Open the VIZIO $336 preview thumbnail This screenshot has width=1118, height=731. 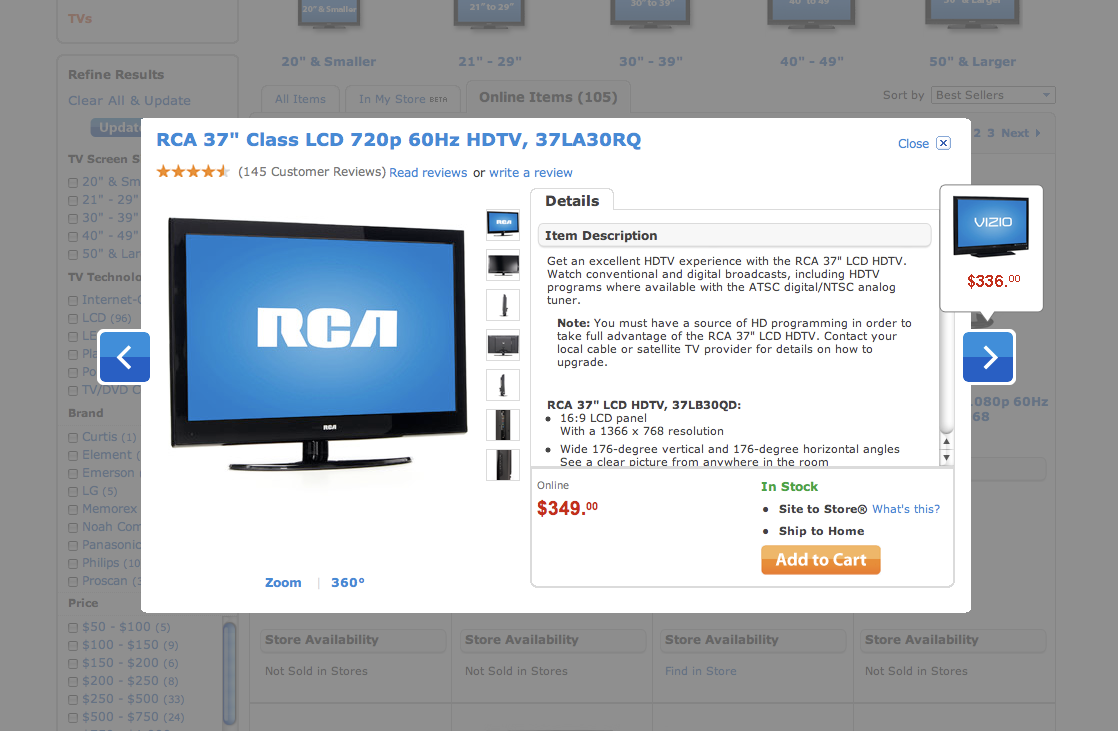point(991,247)
